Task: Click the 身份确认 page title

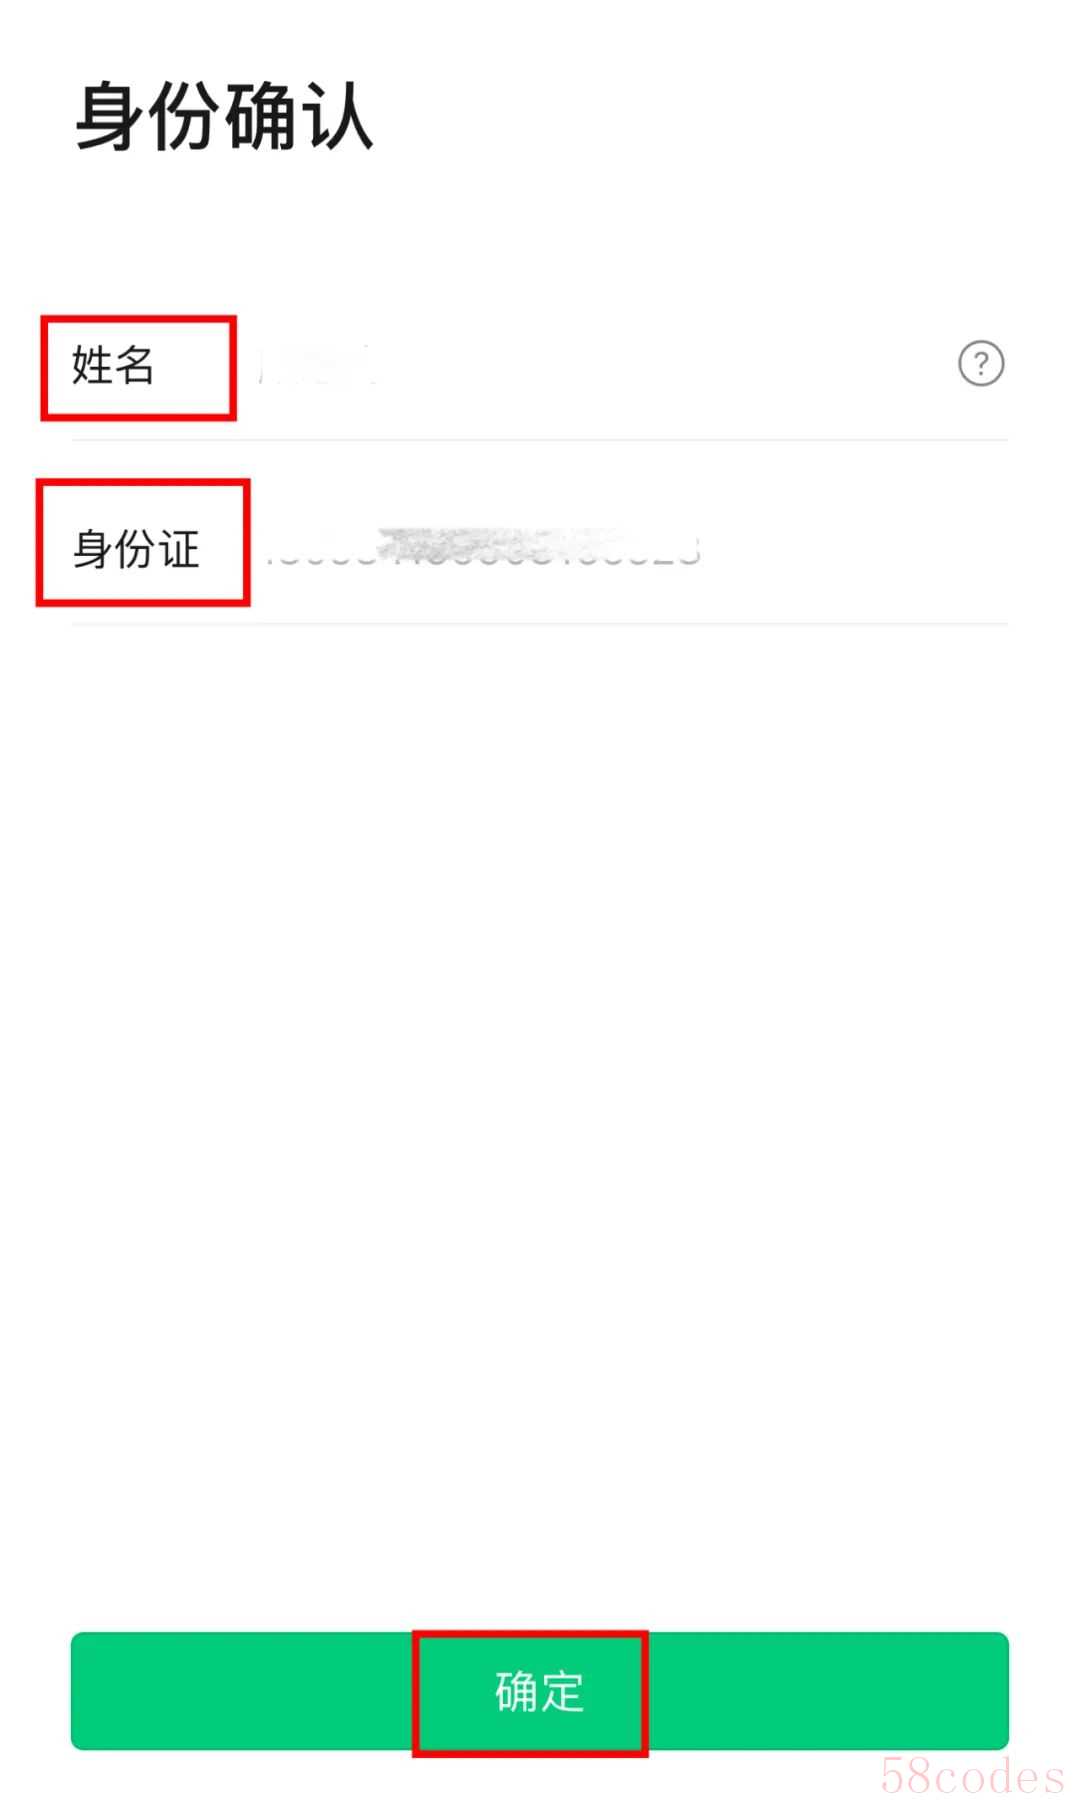Action: [x=224, y=117]
